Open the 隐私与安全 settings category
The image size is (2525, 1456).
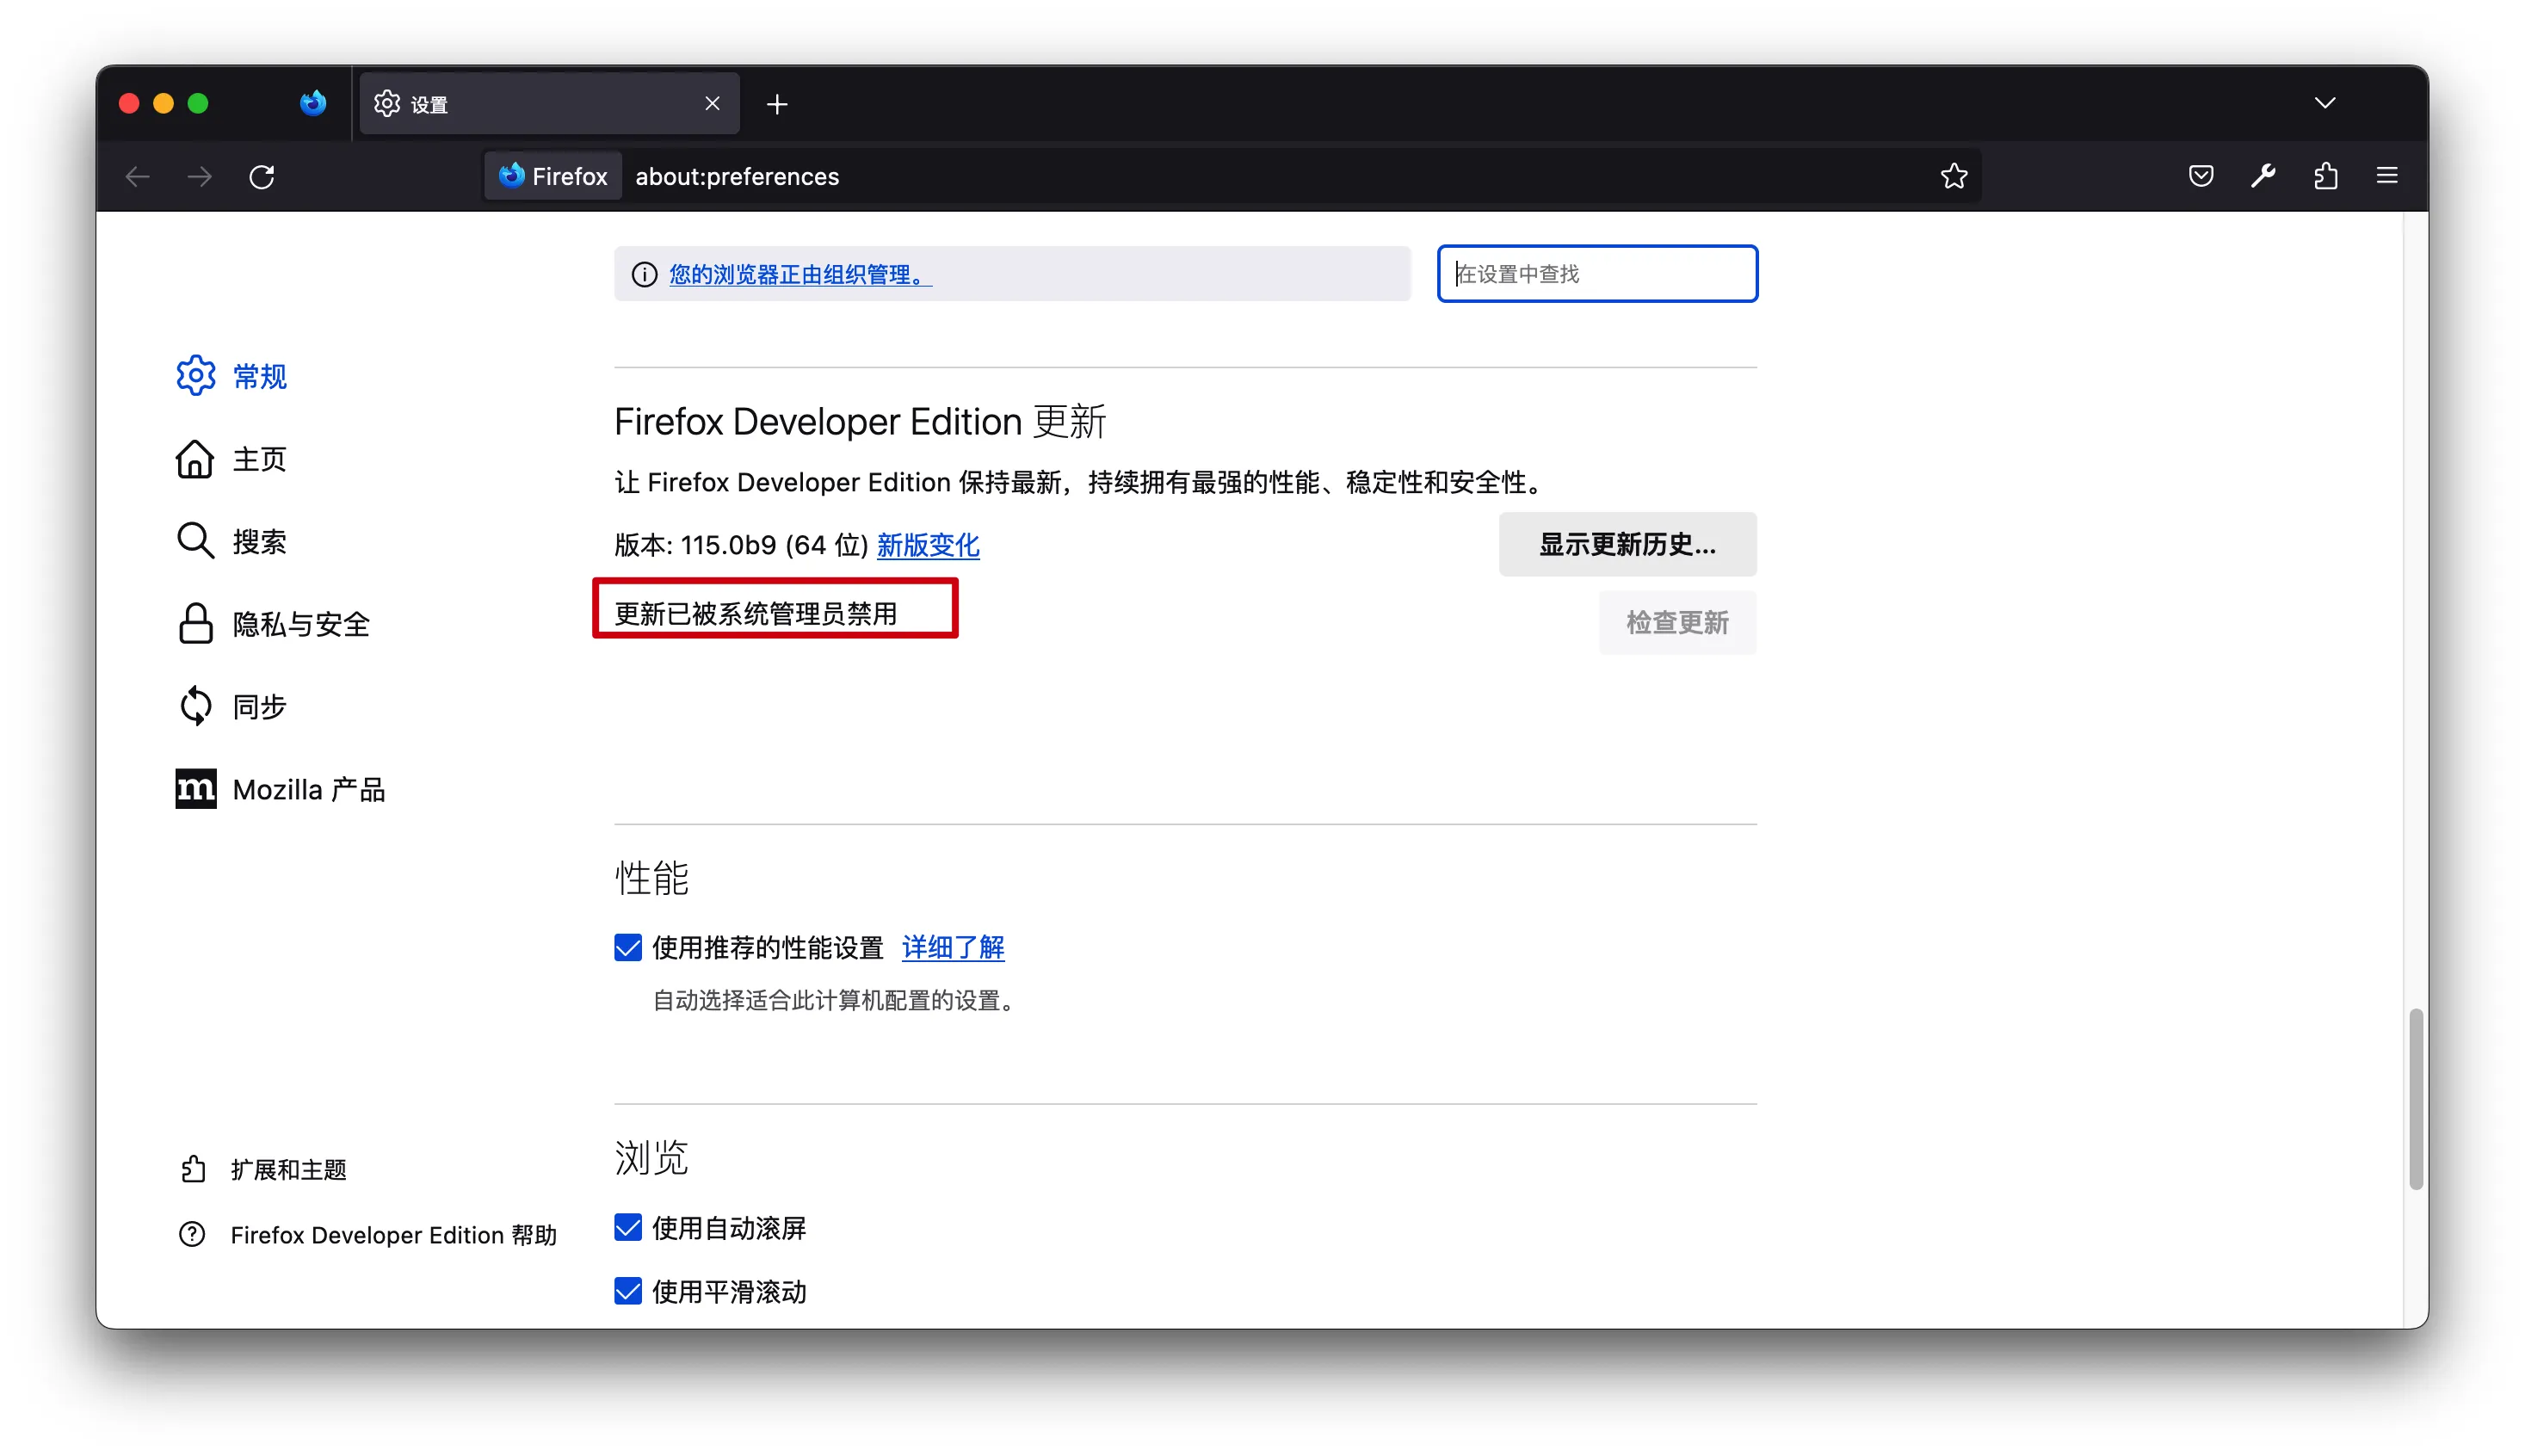(x=273, y=624)
